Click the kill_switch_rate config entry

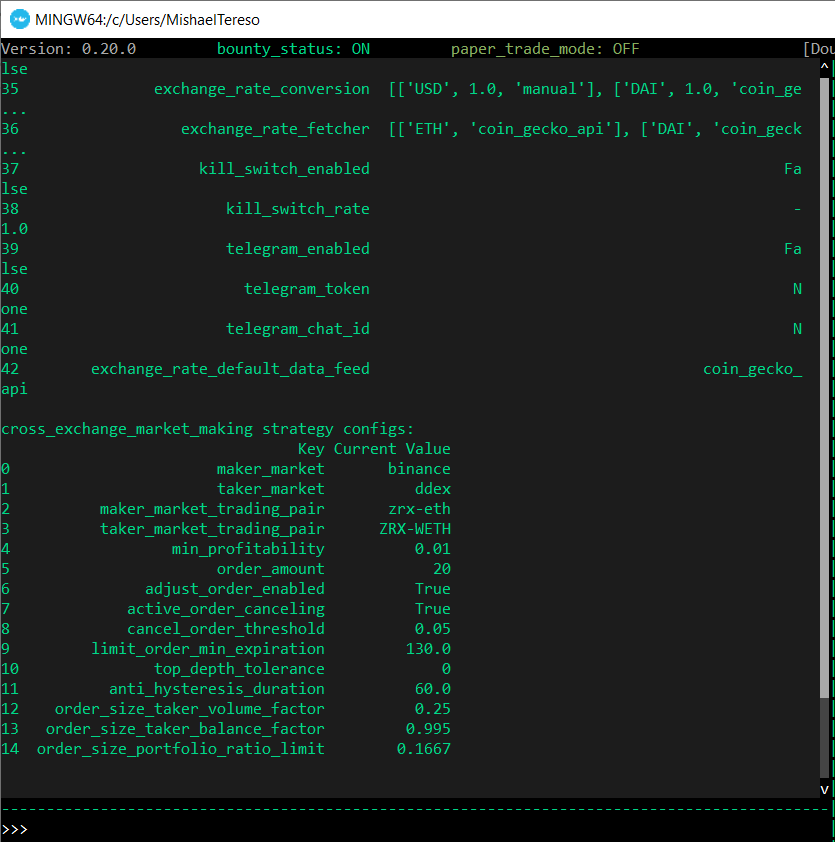tap(298, 208)
